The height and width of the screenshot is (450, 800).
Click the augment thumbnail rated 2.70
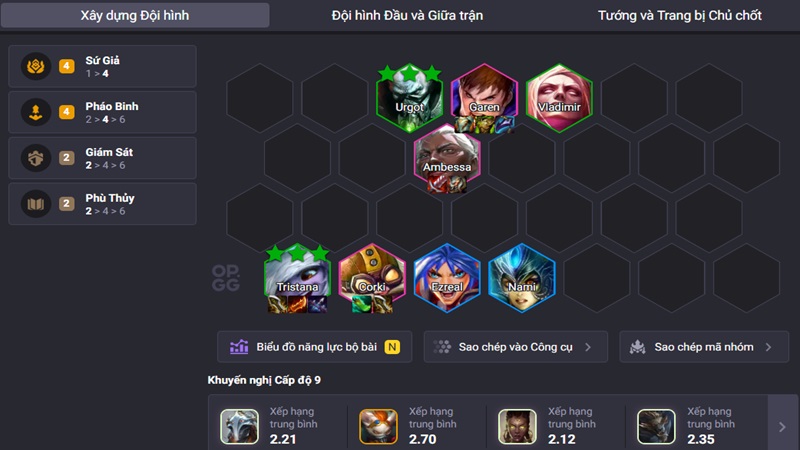point(378,426)
